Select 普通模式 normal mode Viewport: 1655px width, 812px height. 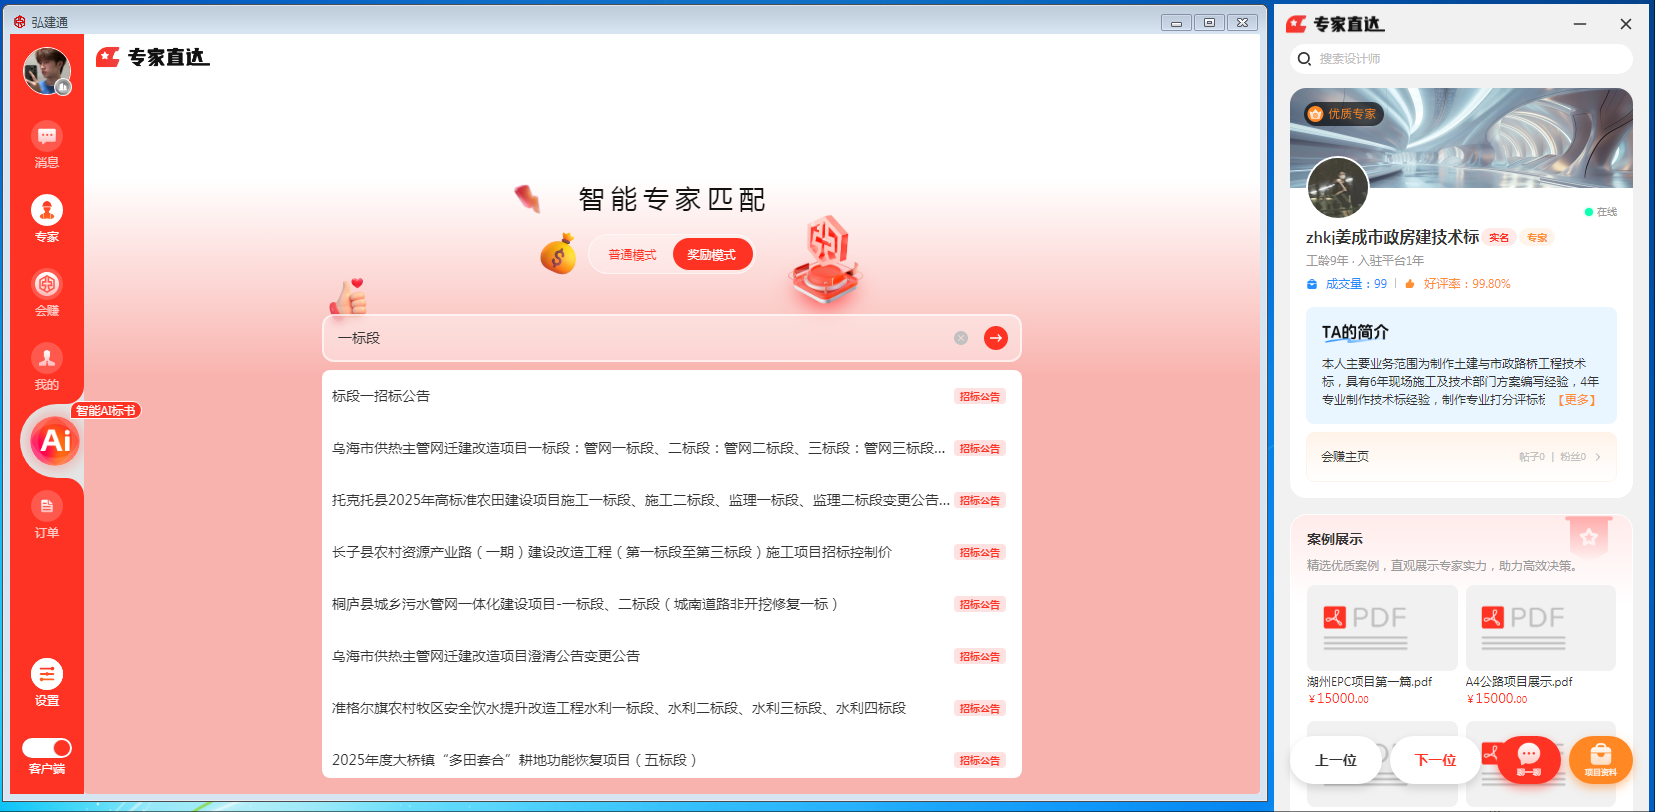(632, 255)
